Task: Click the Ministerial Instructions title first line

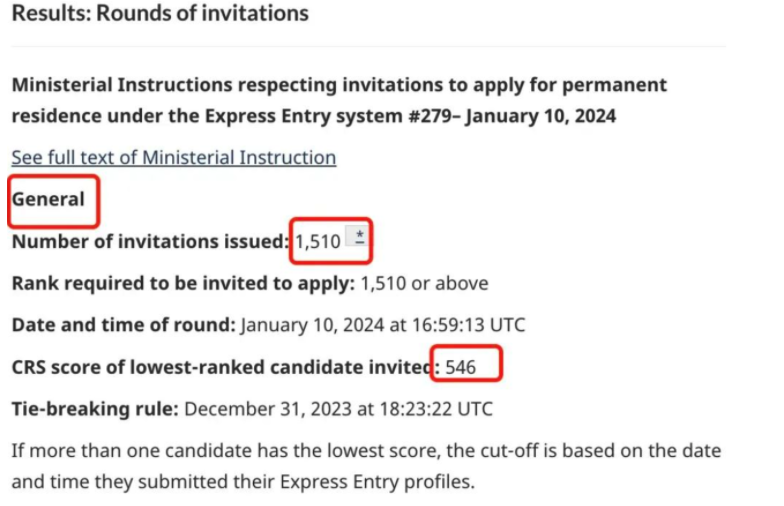Action: (338, 85)
